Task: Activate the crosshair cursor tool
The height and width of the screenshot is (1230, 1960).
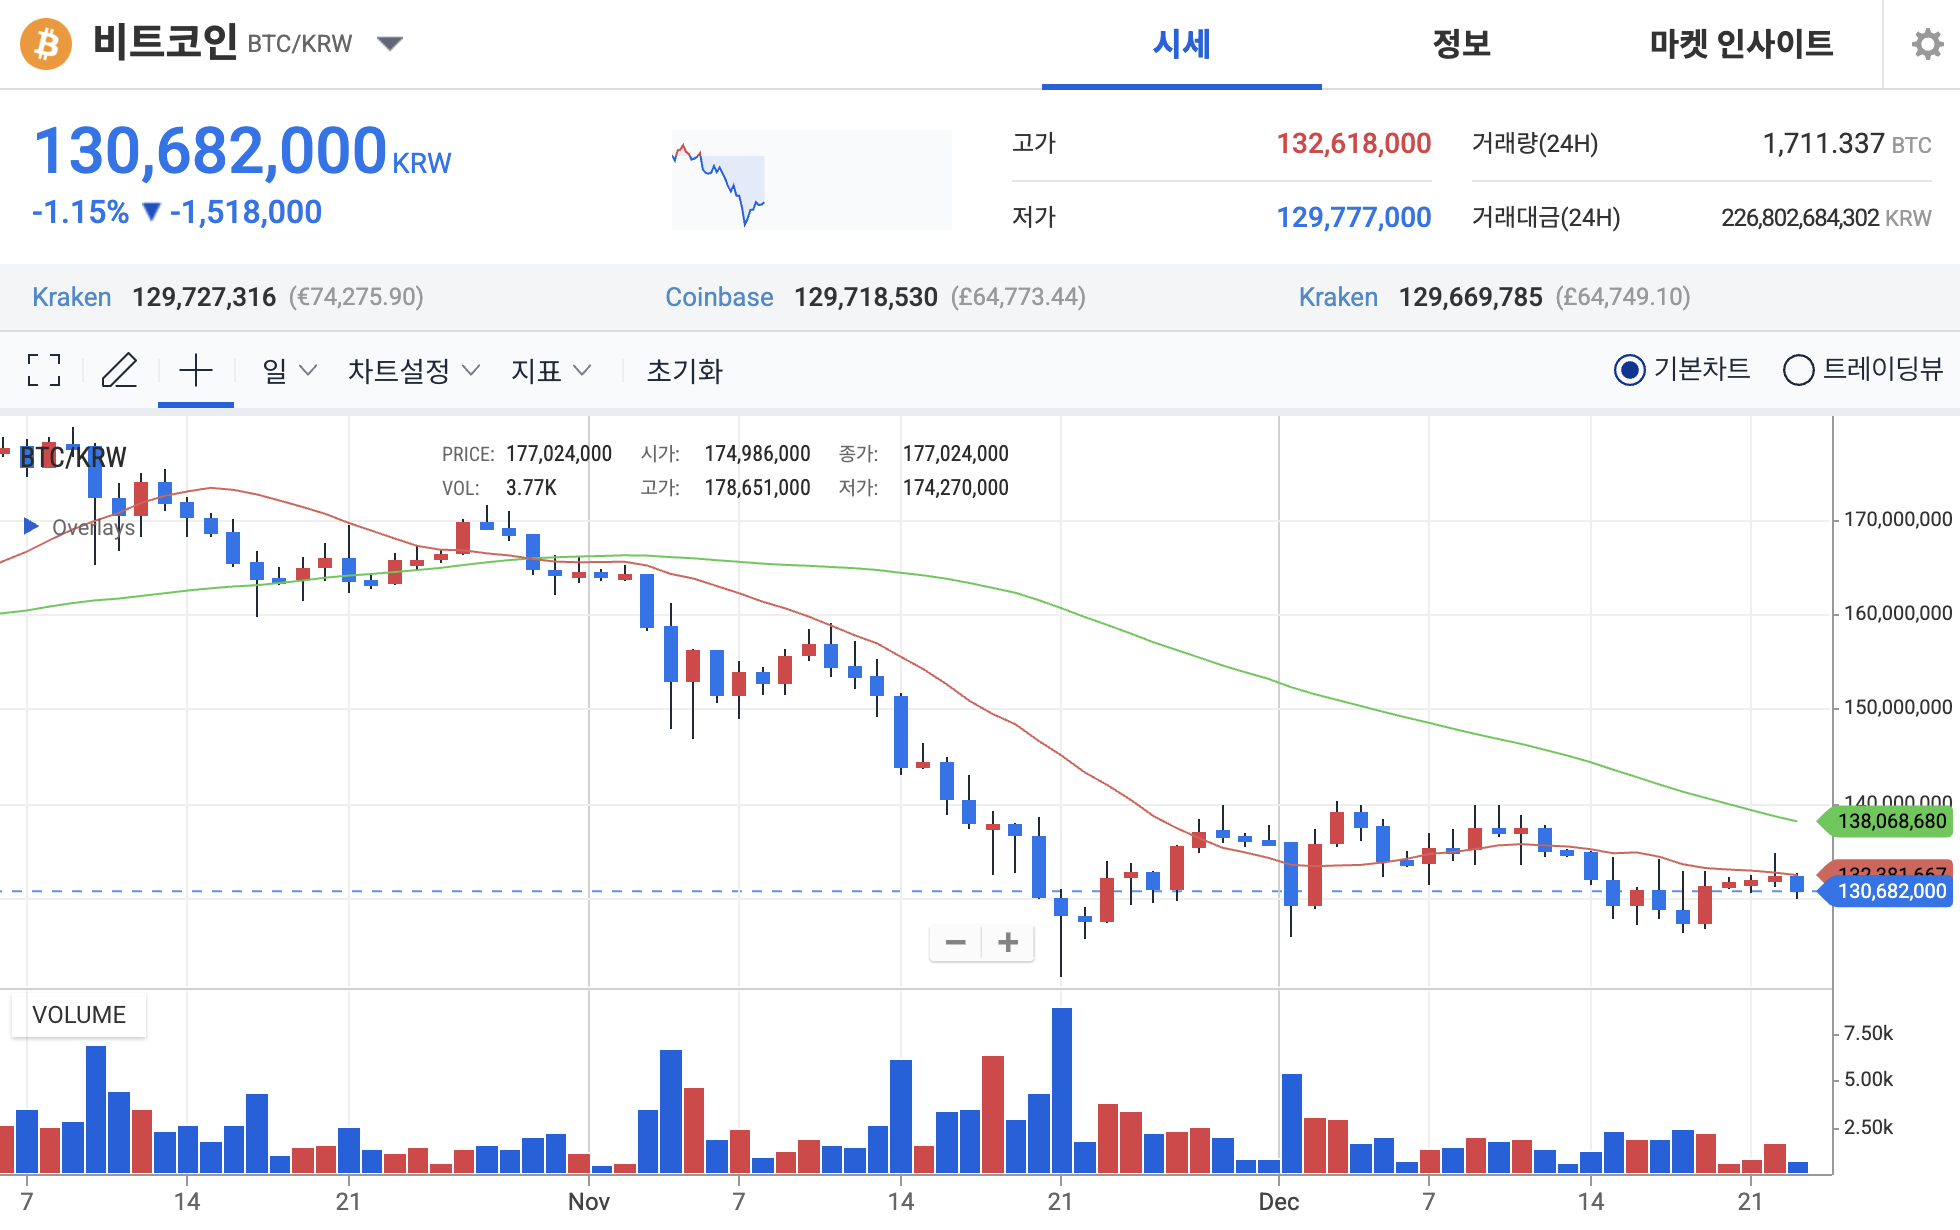Action: pyautogui.click(x=196, y=370)
